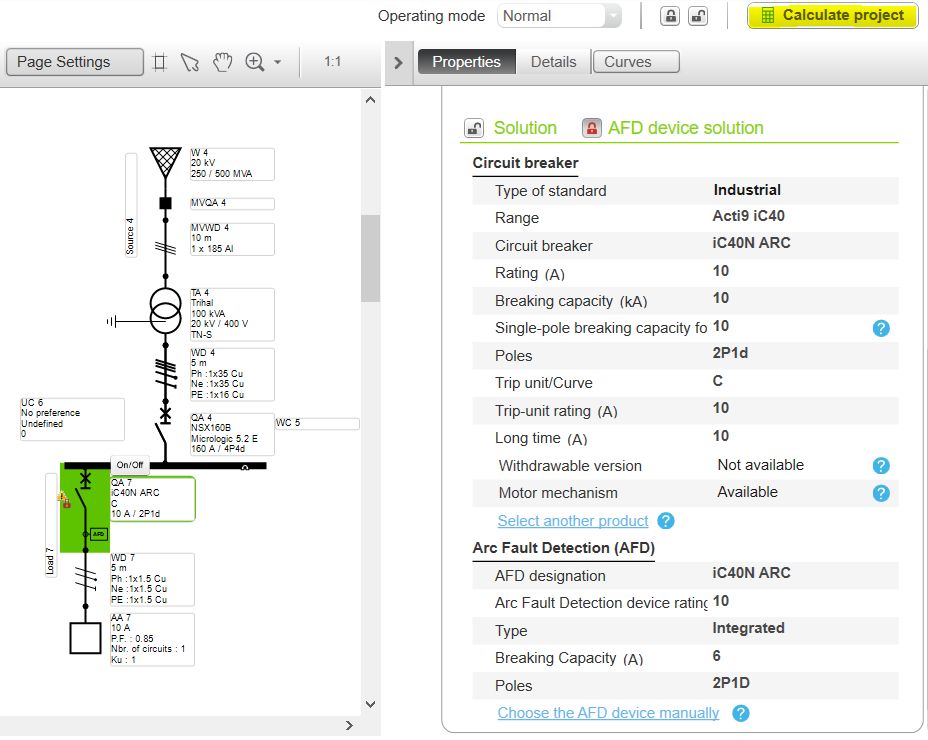This screenshot has width=928, height=740.
Task: Toggle the Solution unlock padlock
Action: click(x=473, y=128)
